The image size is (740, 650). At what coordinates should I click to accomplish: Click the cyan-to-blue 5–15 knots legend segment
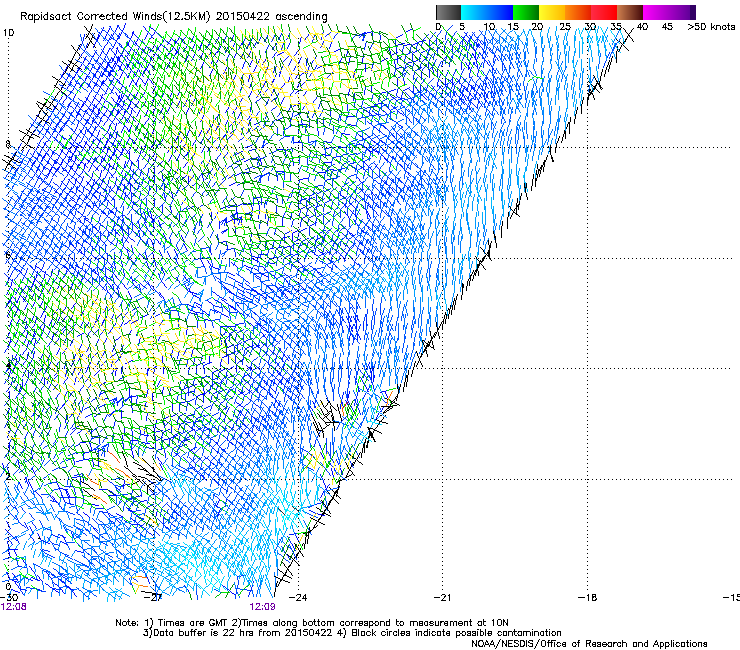click(x=487, y=12)
